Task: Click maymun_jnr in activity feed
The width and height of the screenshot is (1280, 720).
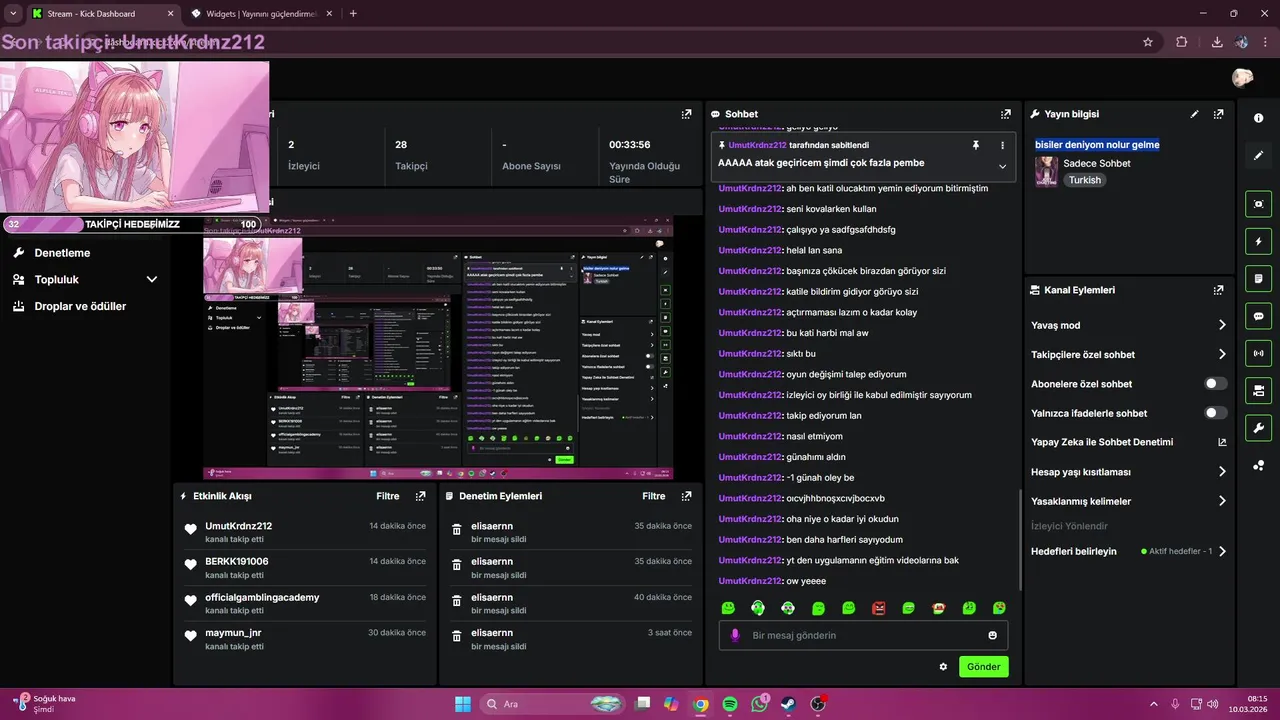Action: click(233, 633)
